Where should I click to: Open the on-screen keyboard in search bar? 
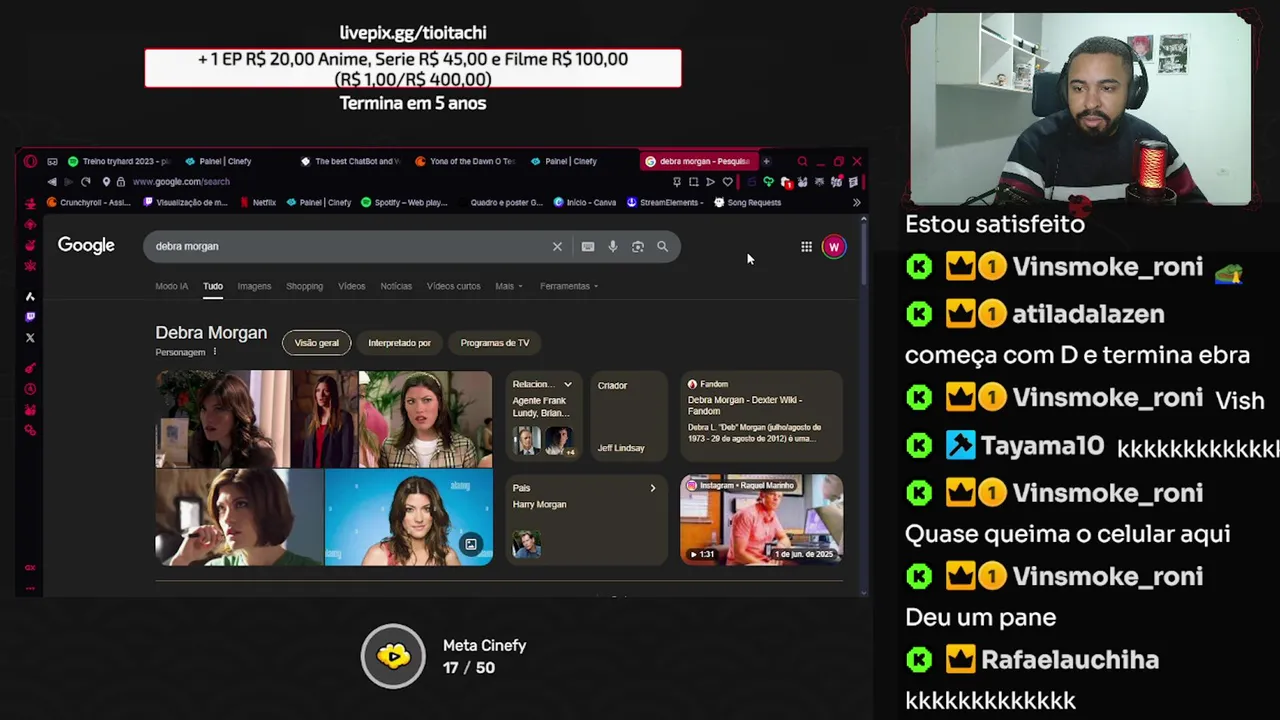click(588, 246)
